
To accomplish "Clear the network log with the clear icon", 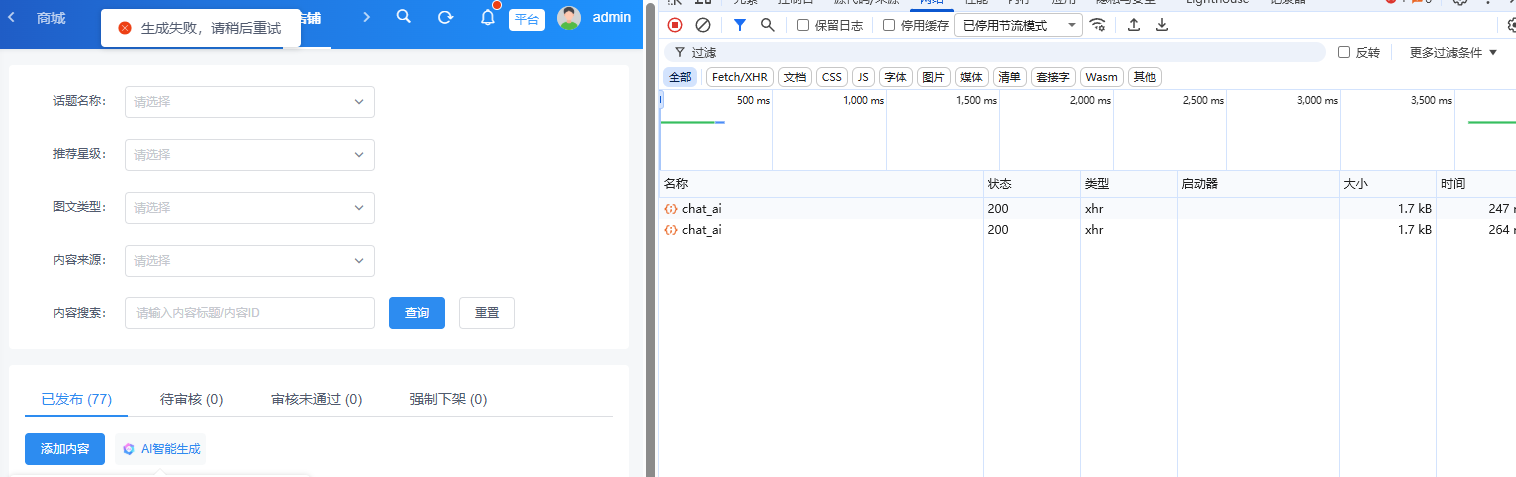I will coord(703,25).
